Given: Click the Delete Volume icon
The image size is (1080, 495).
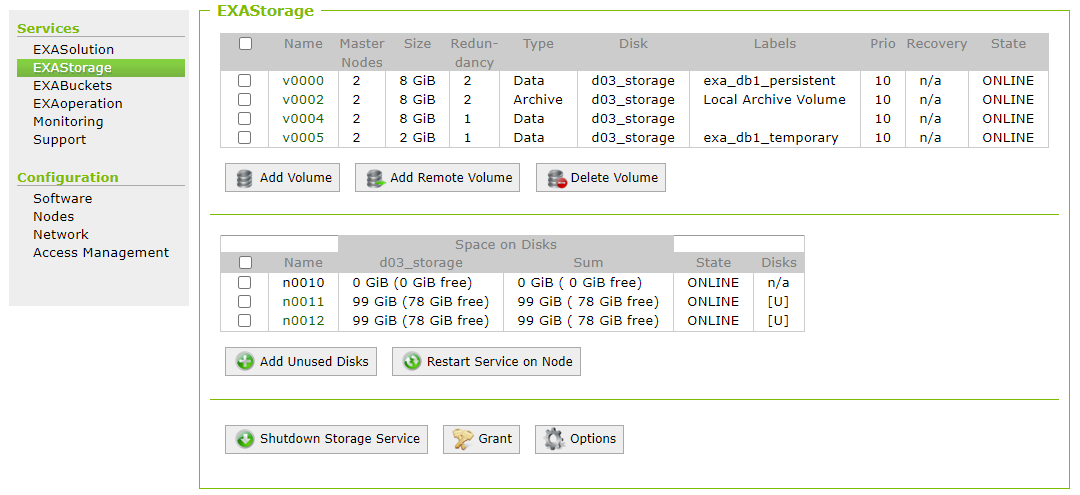Looking at the screenshot, I should pos(556,178).
